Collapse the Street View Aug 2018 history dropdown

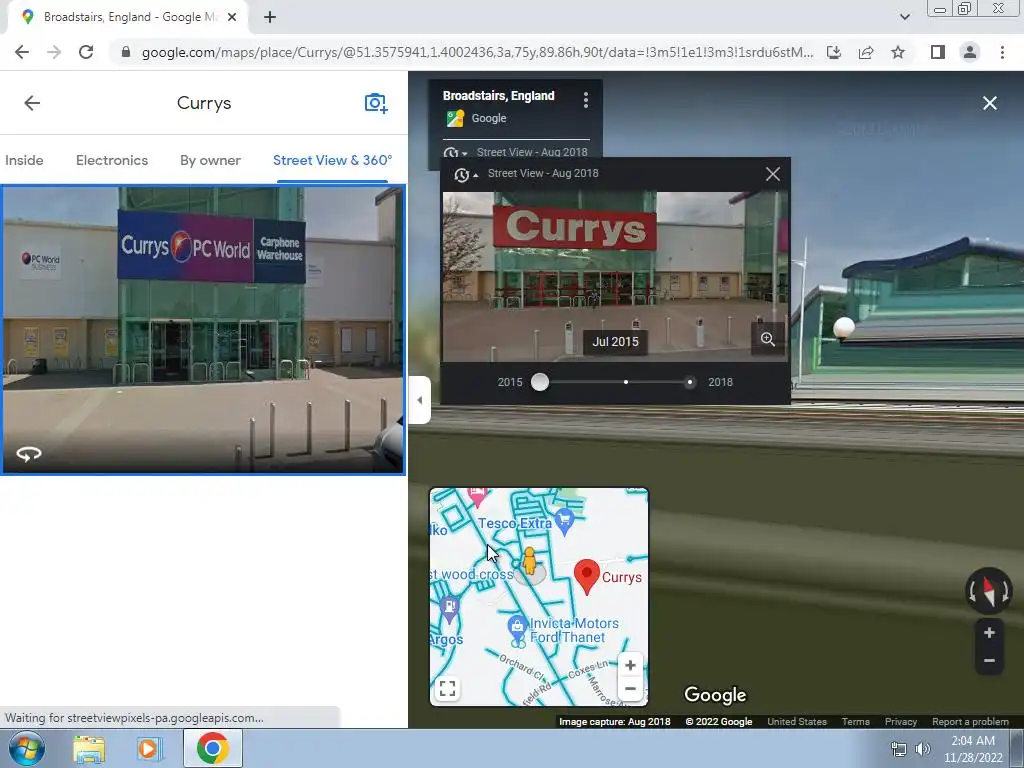coord(466,174)
